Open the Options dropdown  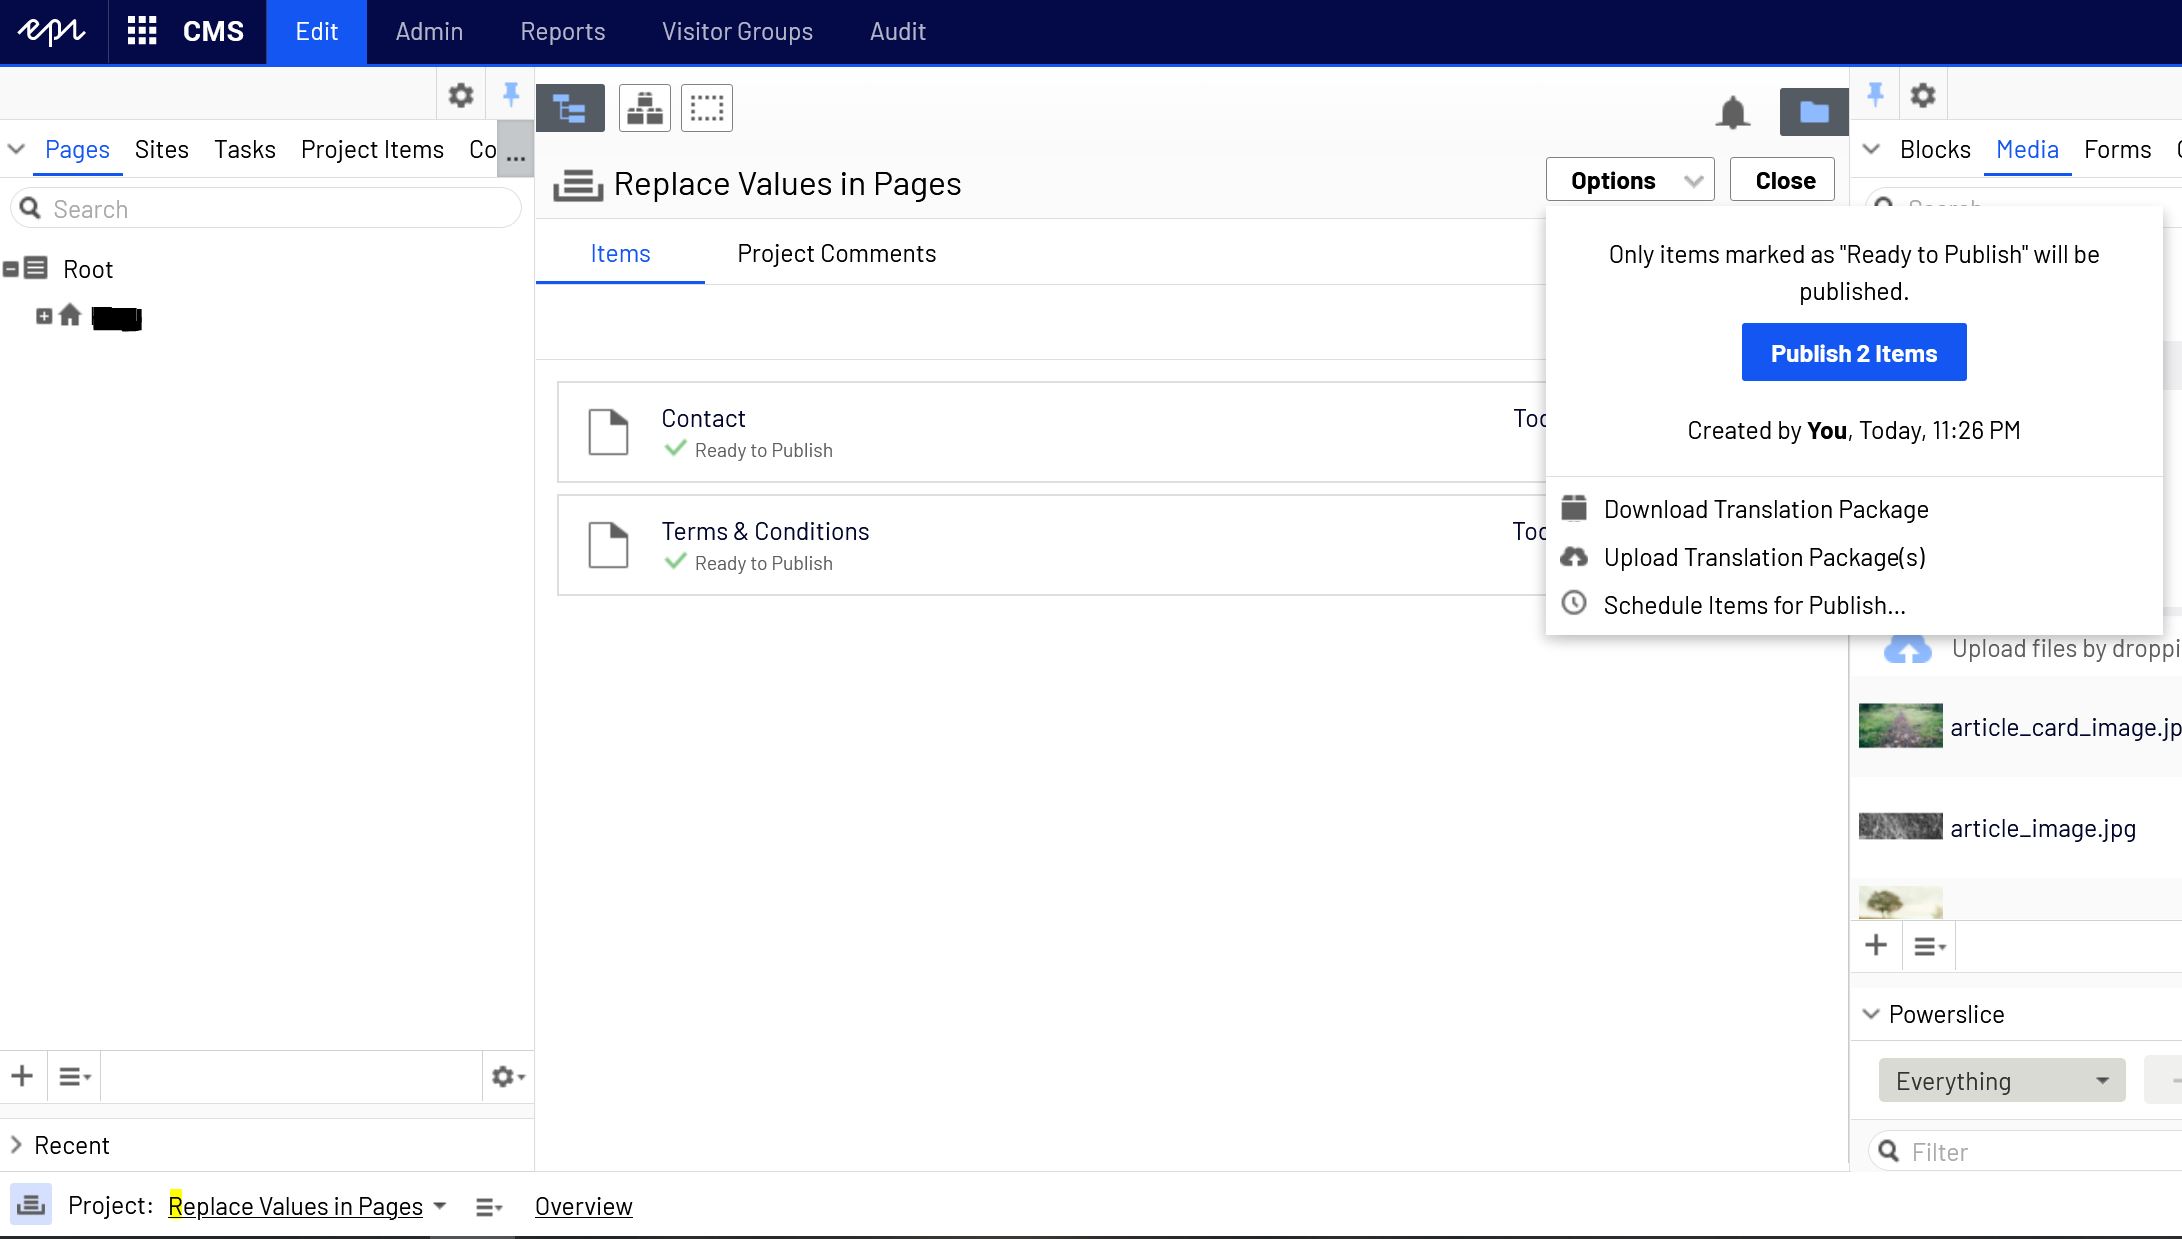pos(1629,180)
